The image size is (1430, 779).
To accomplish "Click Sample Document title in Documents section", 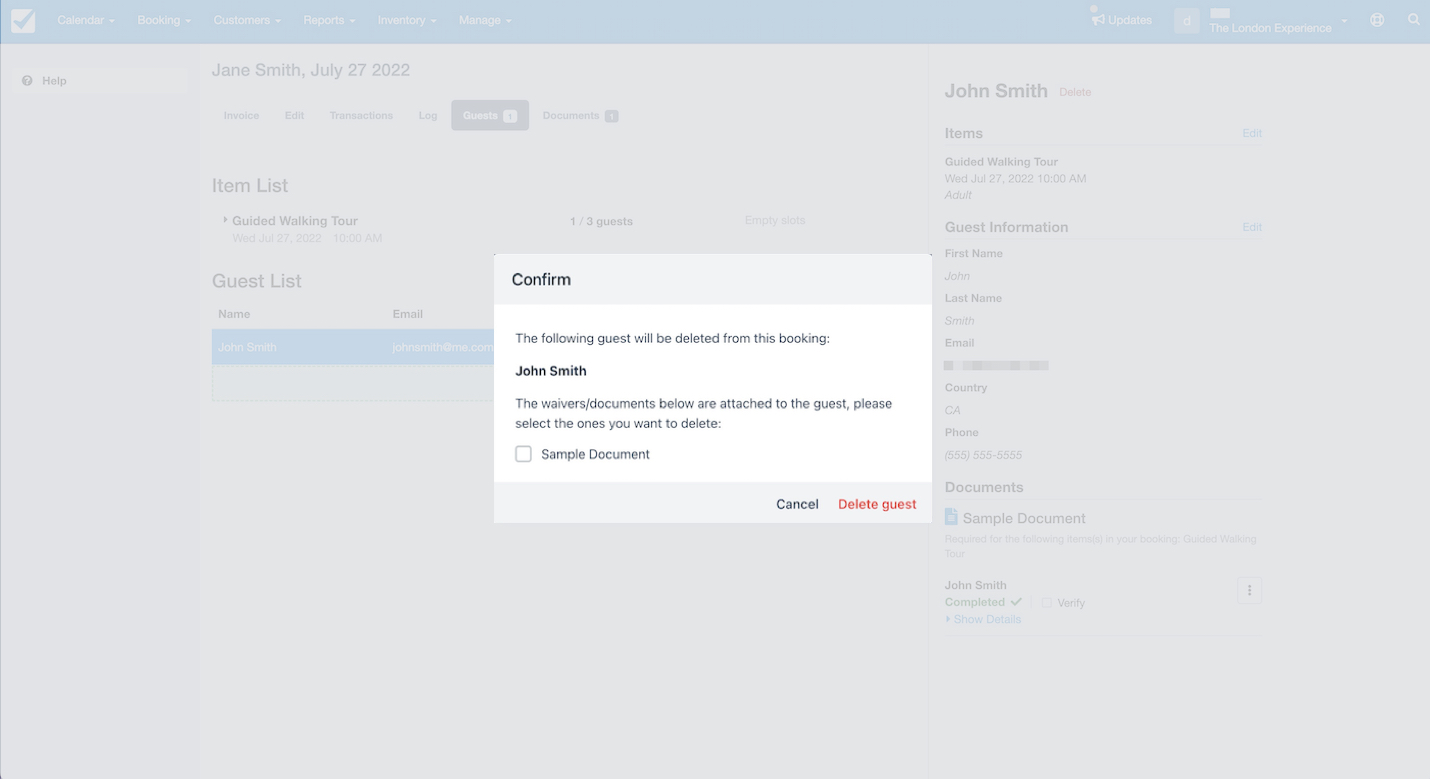I will pyautogui.click(x=1024, y=518).
